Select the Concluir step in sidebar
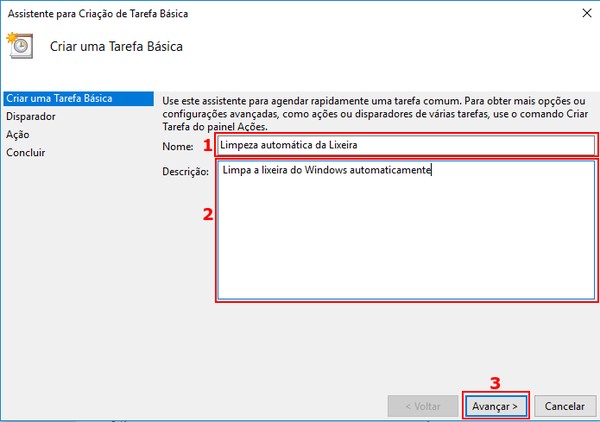 (x=26, y=153)
